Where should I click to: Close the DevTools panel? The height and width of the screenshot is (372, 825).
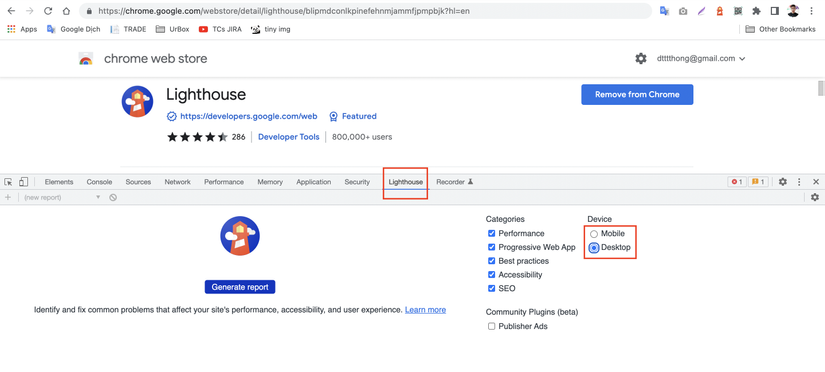pos(816,182)
